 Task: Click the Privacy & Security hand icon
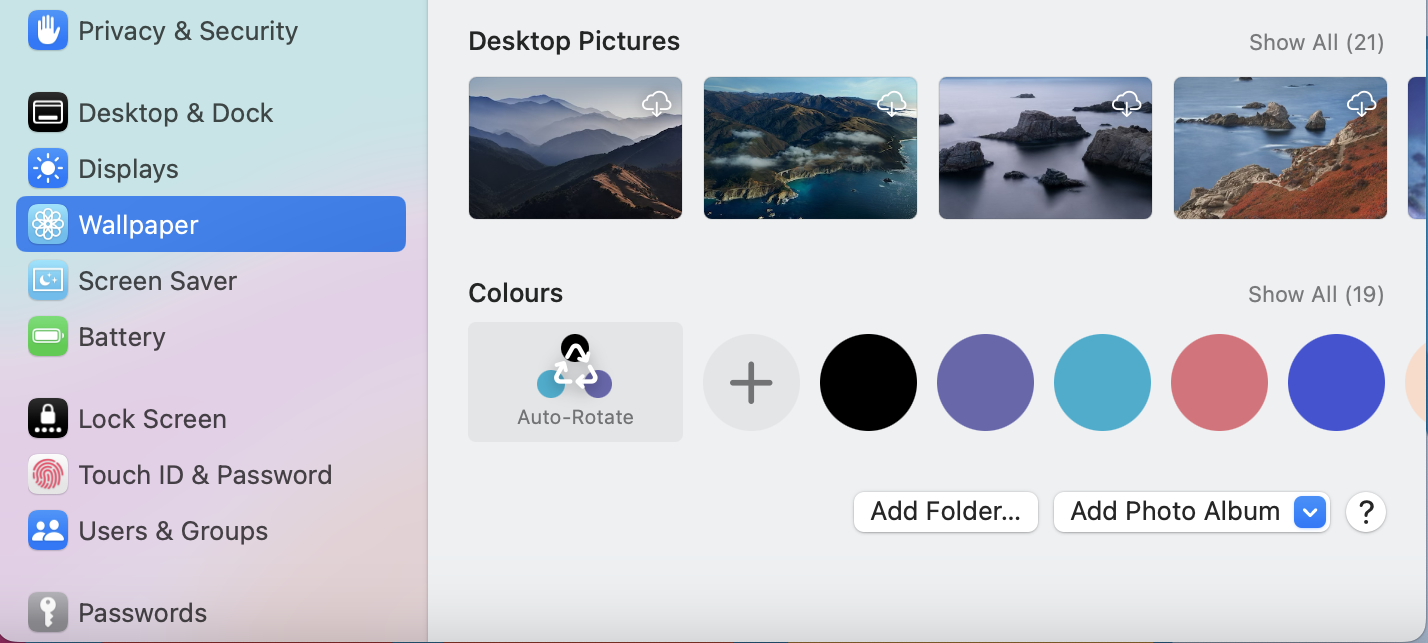click(x=48, y=30)
